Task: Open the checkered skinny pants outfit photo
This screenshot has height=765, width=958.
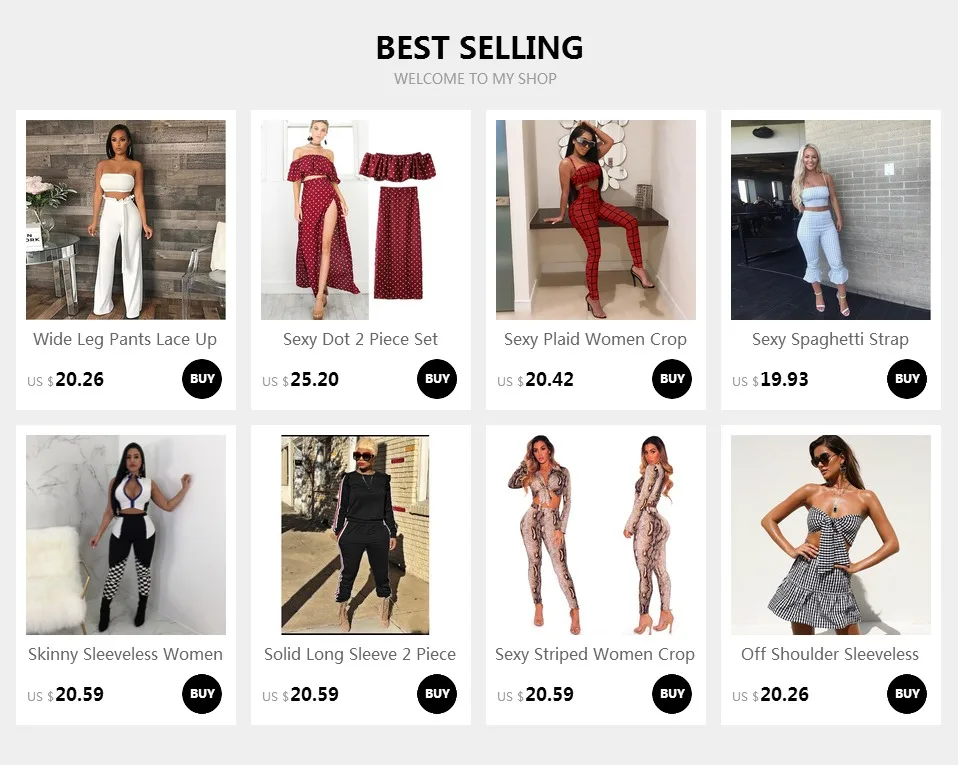Action: point(126,535)
